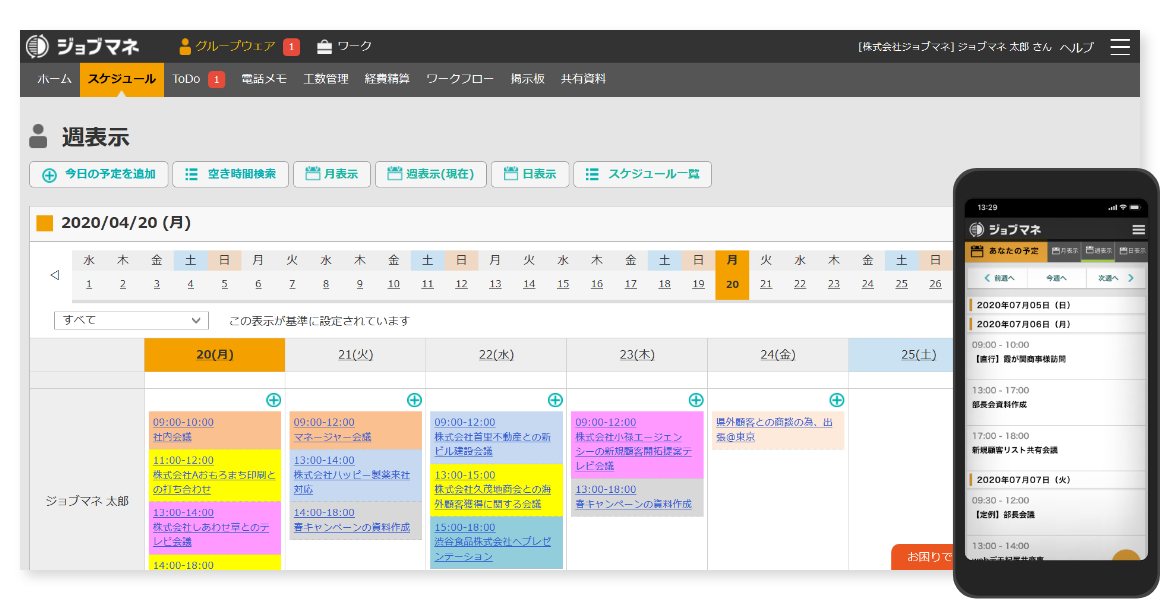
Task: Go to the ホーム tab
Action: click(x=54, y=79)
